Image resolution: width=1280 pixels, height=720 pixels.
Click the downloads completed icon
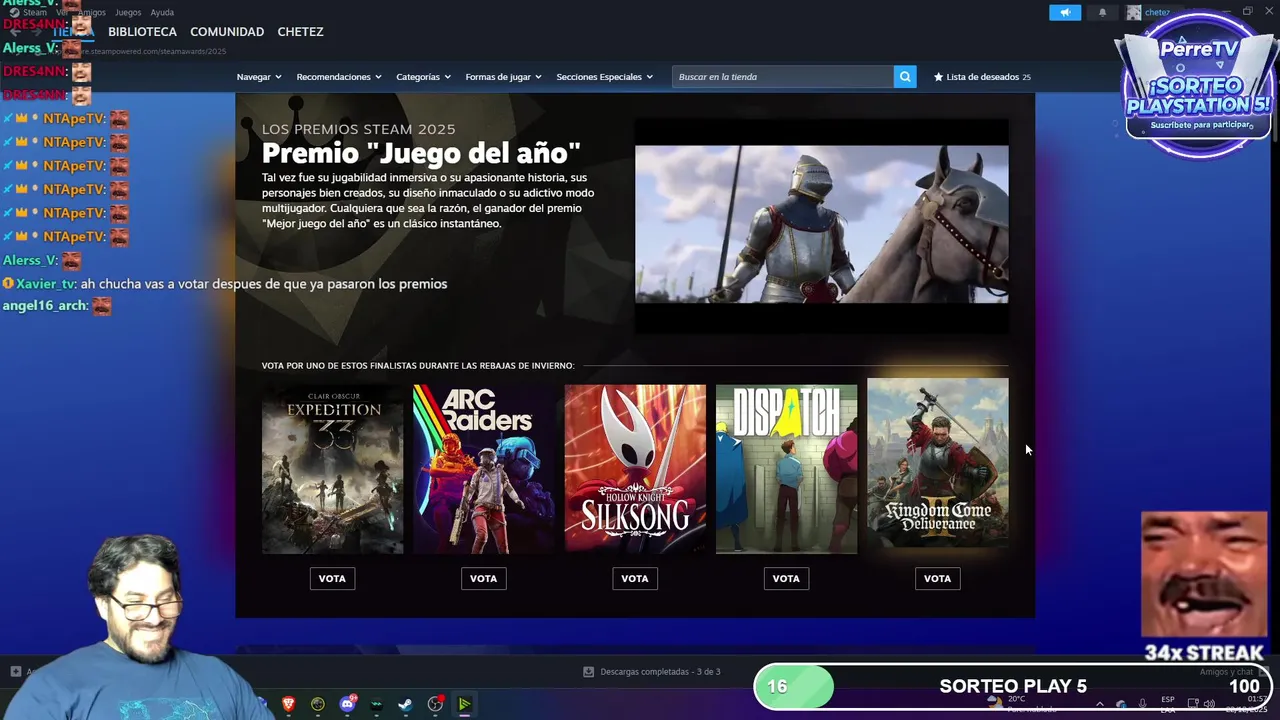[589, 672]
